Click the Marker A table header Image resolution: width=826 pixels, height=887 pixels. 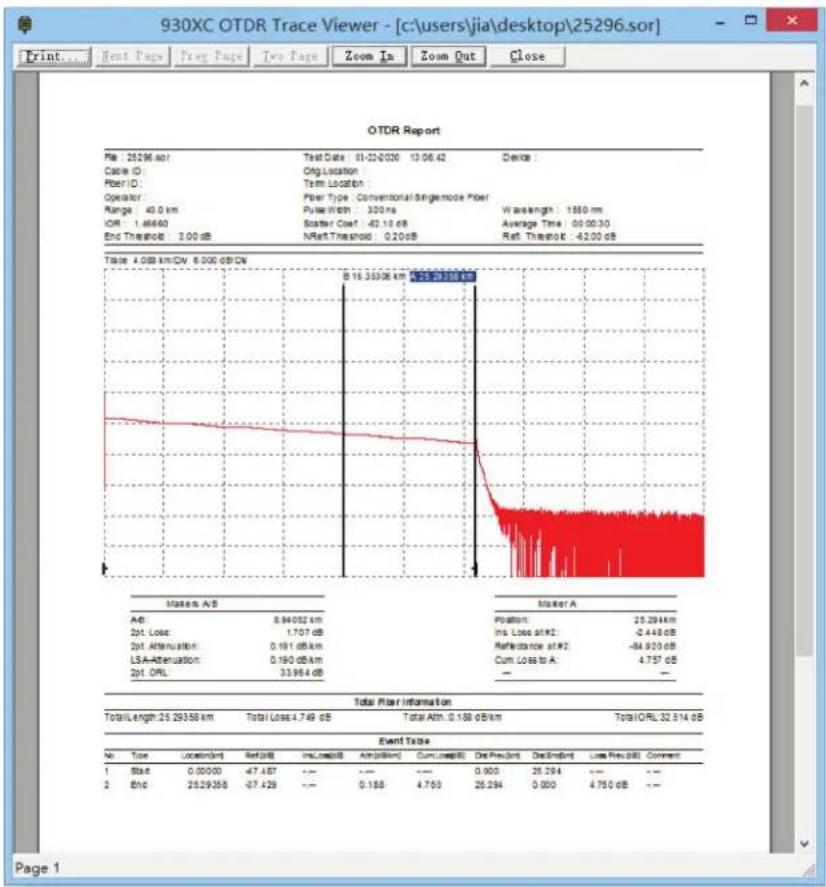coord(557,604)
